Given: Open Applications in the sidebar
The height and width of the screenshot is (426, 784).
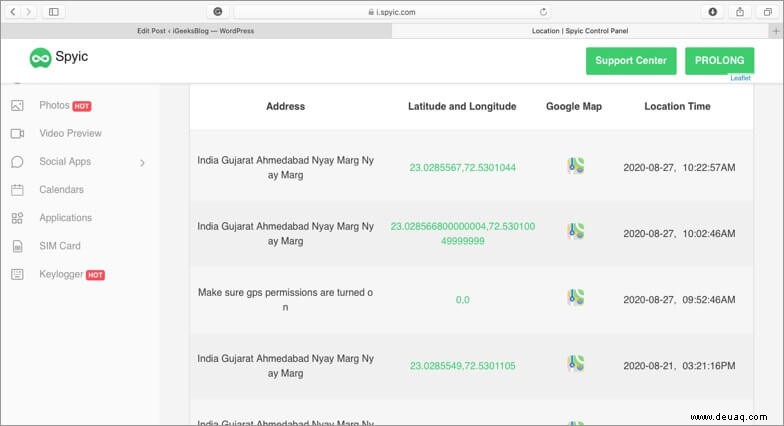Looking at the screenshot, I should 66,218.
